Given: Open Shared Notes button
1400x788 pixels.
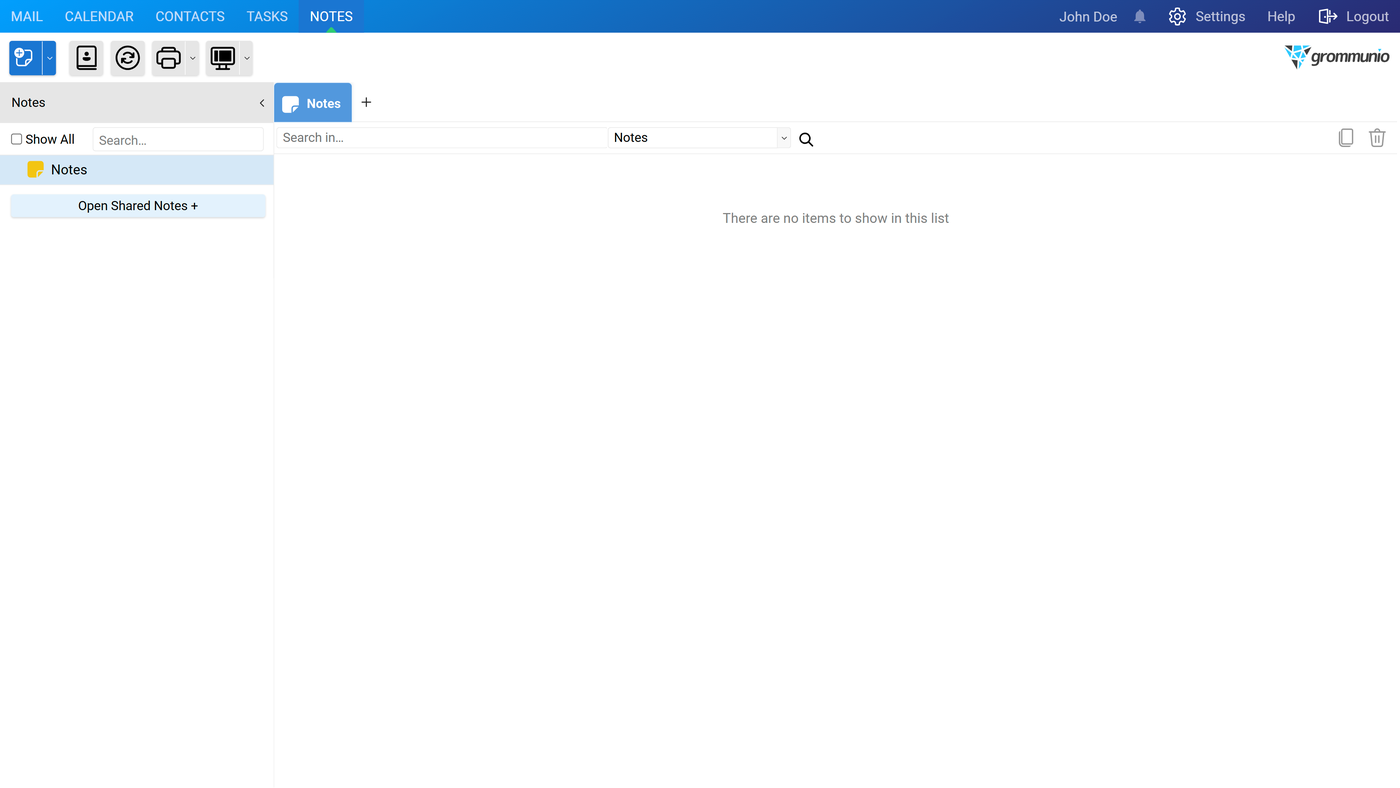Looking at the screenshot, I should tap(138, 206).
